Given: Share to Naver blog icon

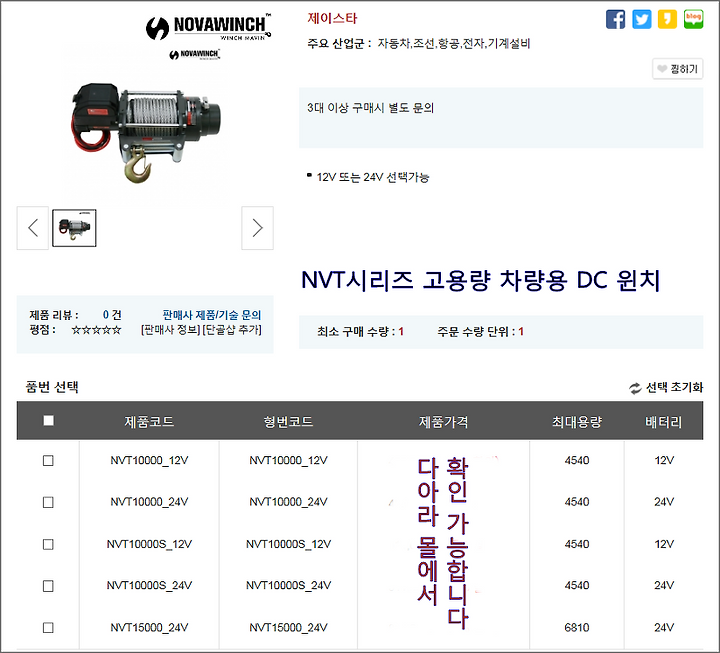Looking at the screenshot, I should coord(693,19).
